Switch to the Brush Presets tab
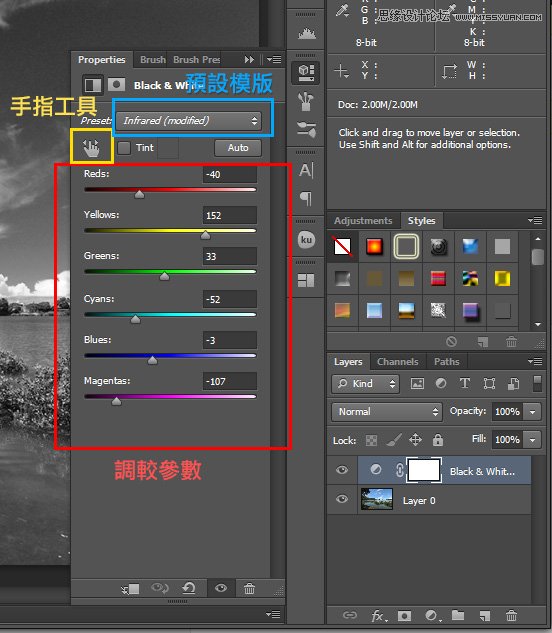The height and width of the screenshot is (633, 552). coord(196,60)
